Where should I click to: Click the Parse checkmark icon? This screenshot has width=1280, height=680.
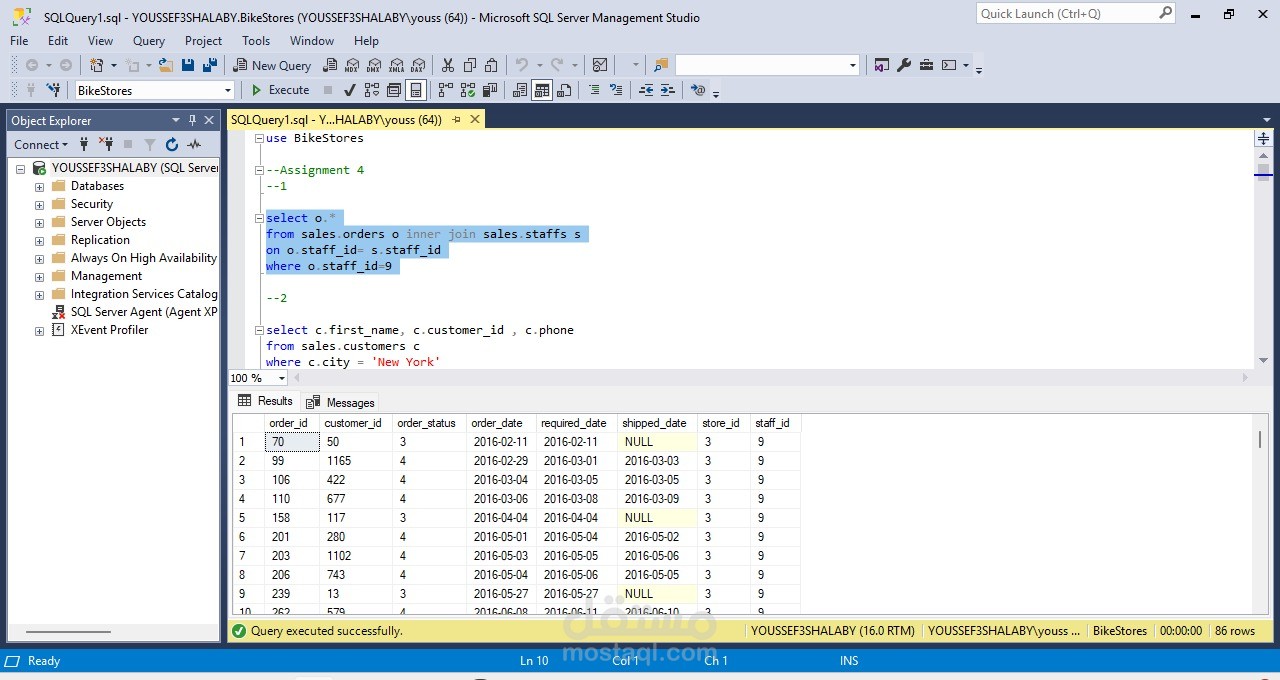(x=350, y=90)
